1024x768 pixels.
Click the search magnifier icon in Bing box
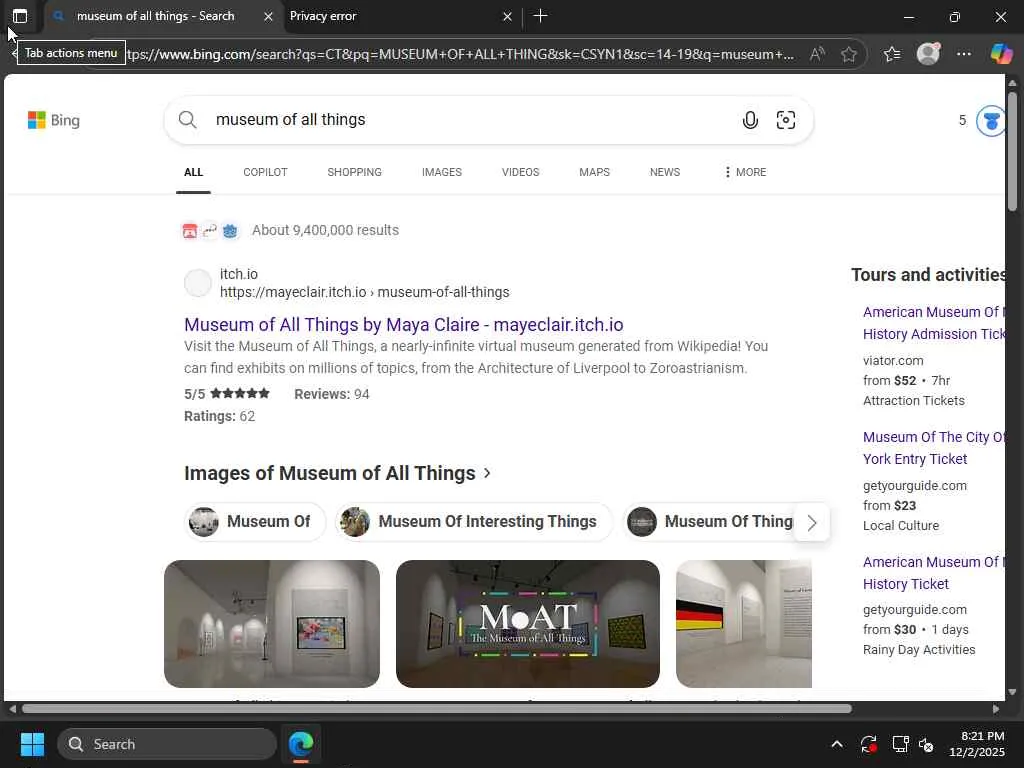pos(187,120)
